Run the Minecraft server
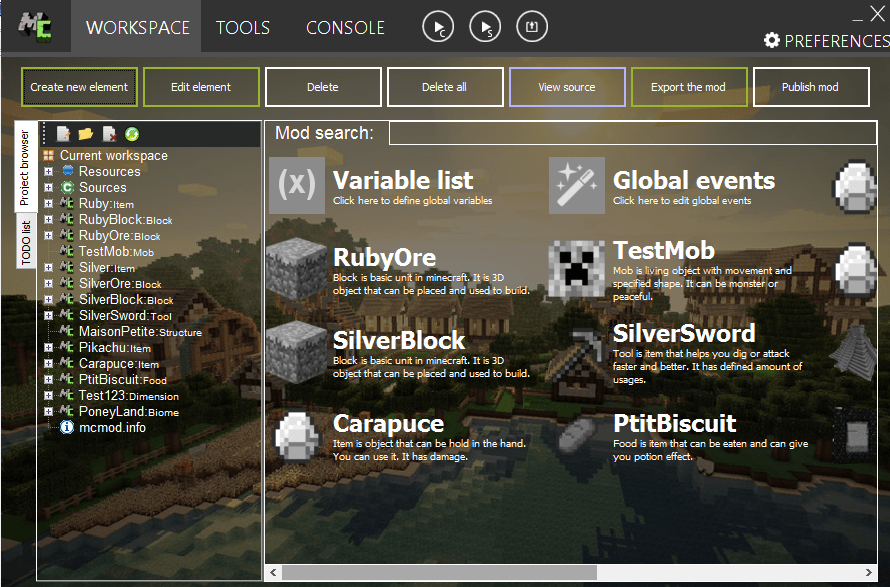890x587 pixels. point(485,26)
